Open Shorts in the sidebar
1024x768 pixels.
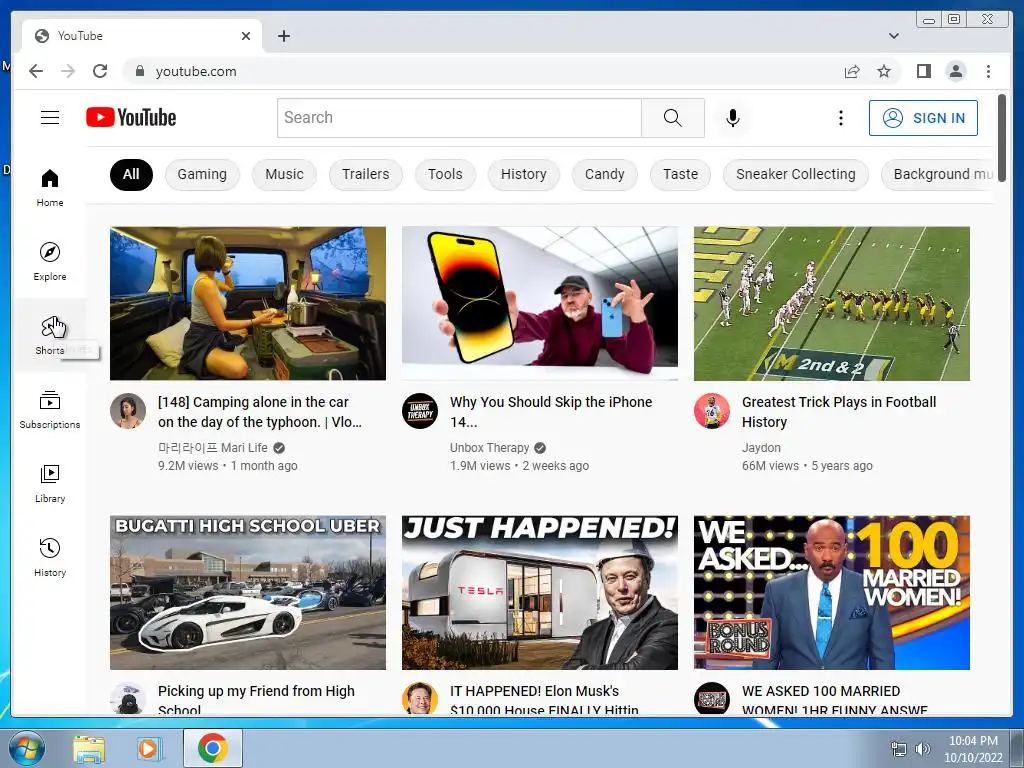(50, 336)
